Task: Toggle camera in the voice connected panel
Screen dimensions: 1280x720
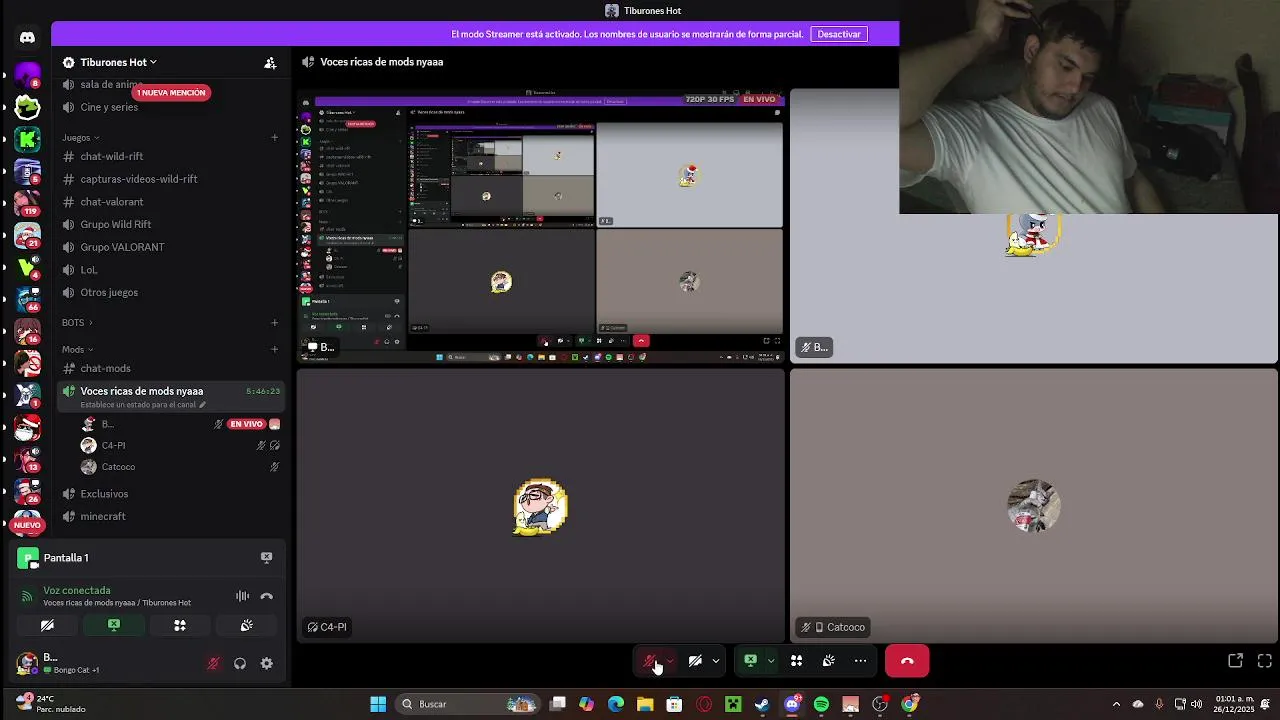Action: [x=47, y=625]
